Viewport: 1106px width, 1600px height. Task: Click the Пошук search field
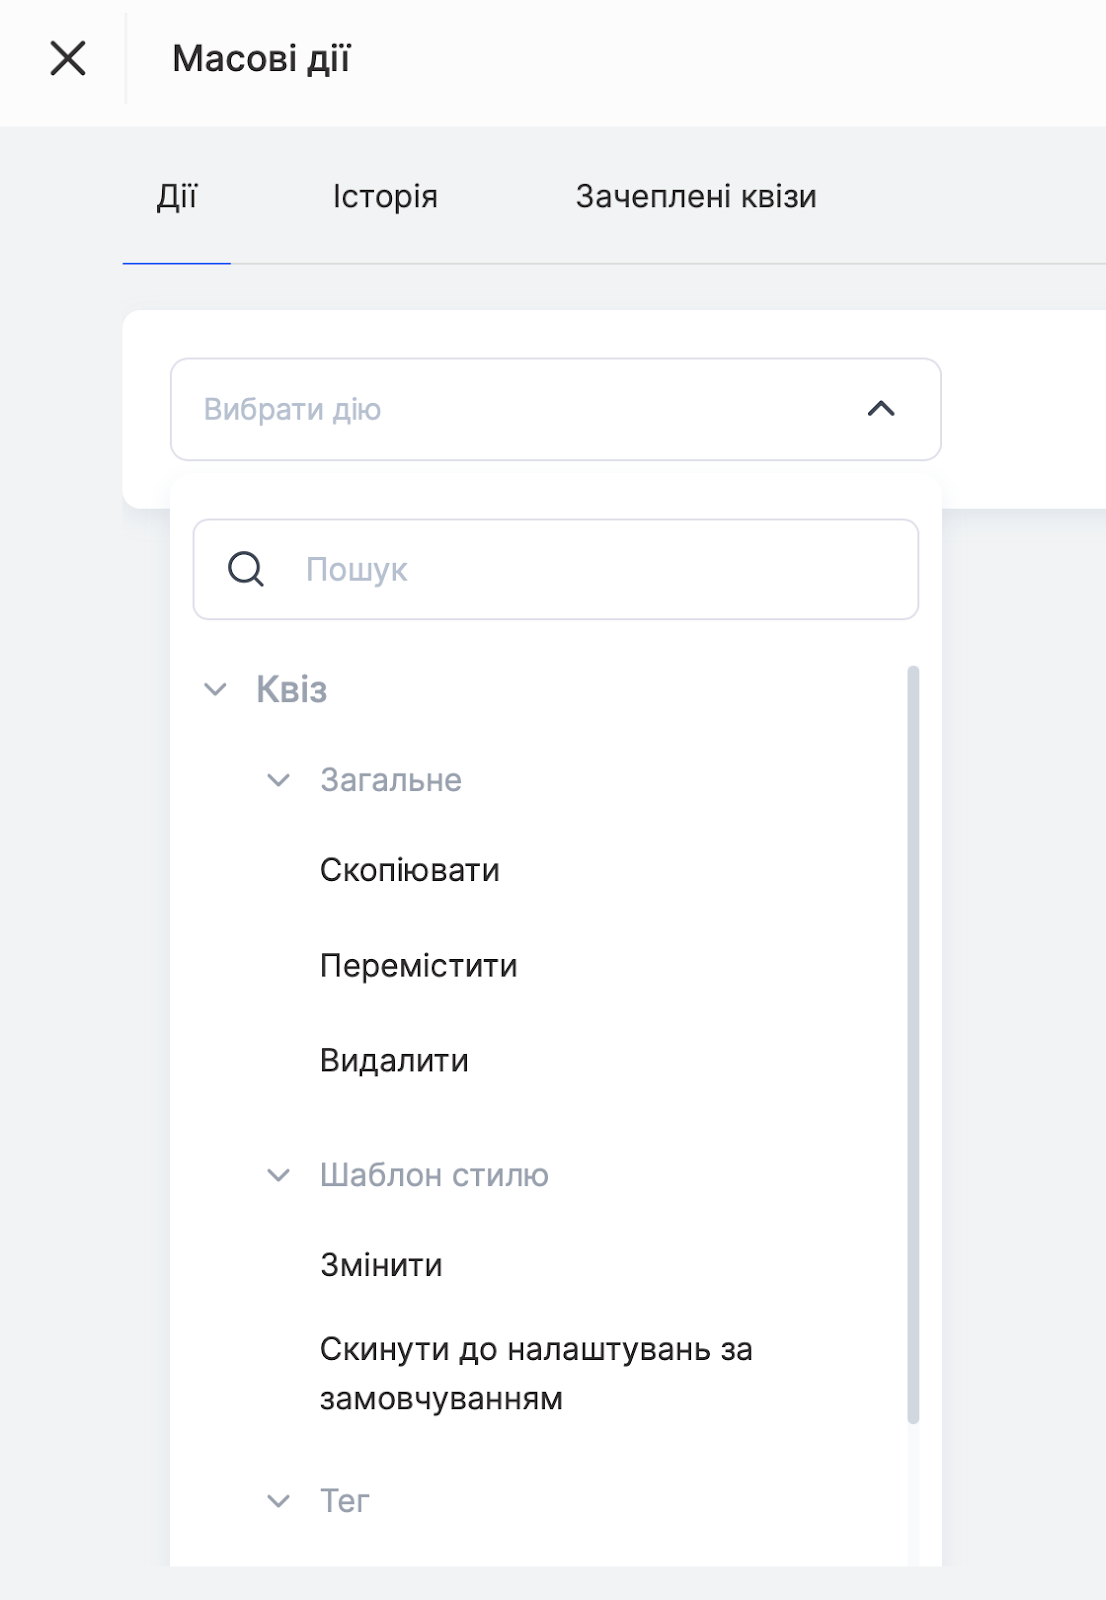point(600,569)
